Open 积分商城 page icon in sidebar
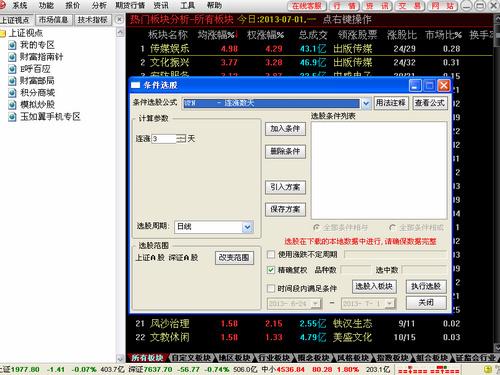 pos(12,93)
